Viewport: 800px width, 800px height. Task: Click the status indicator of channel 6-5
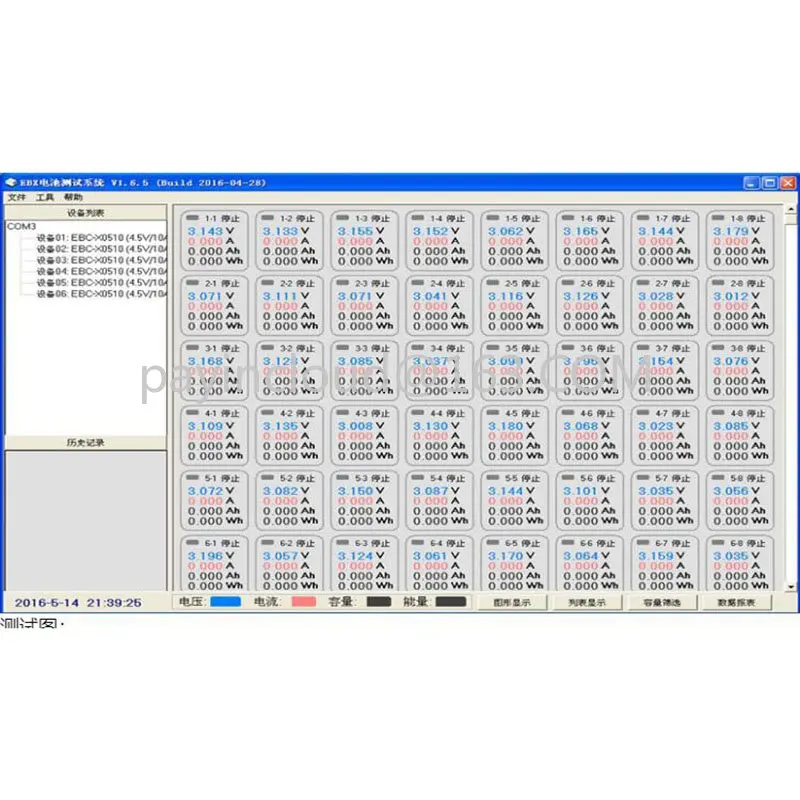pyautogui.click(x=493, y=542)
